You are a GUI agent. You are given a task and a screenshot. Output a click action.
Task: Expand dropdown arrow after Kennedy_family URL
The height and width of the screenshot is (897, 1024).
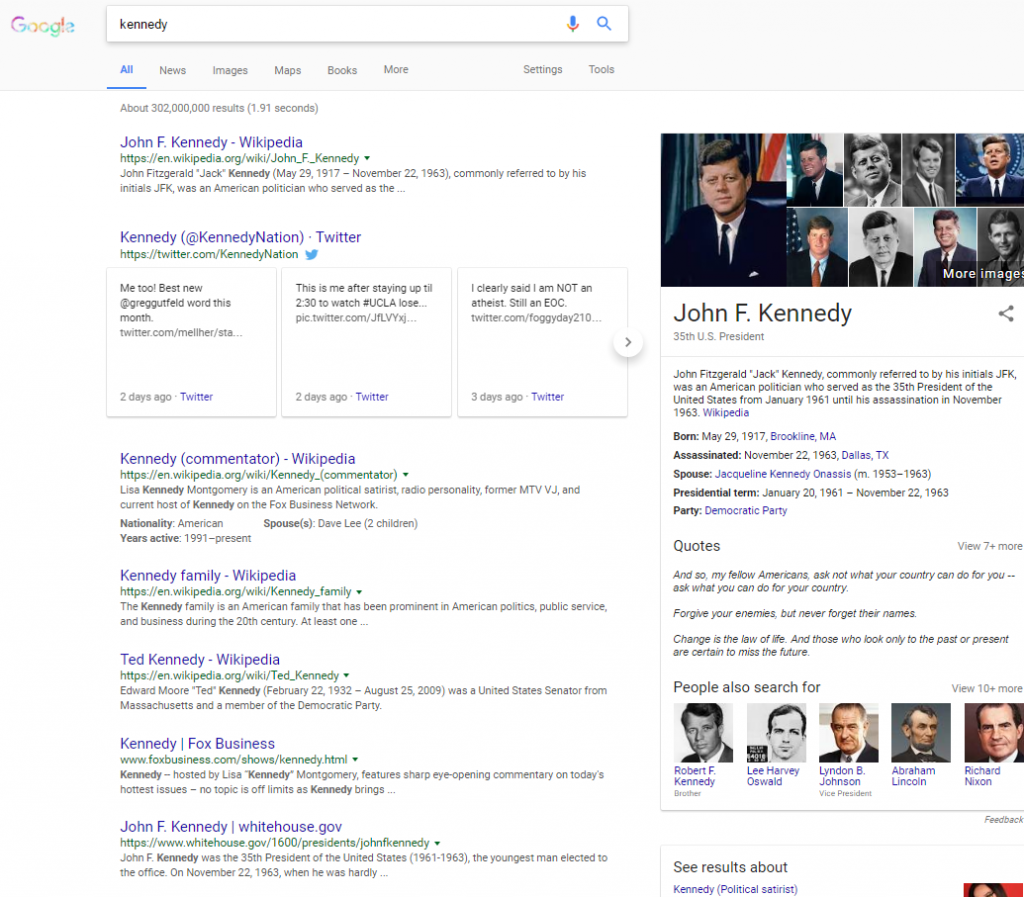(359, 591)
